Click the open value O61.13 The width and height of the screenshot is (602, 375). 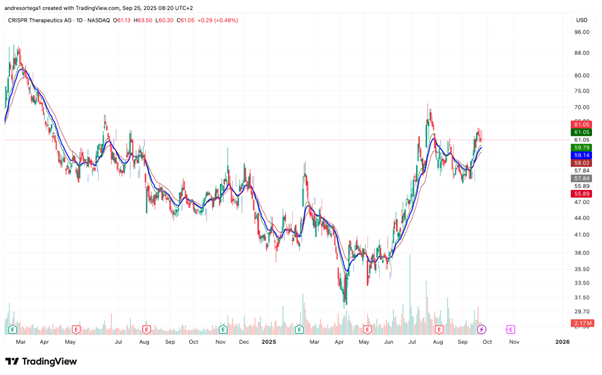(x=121, y=20)
